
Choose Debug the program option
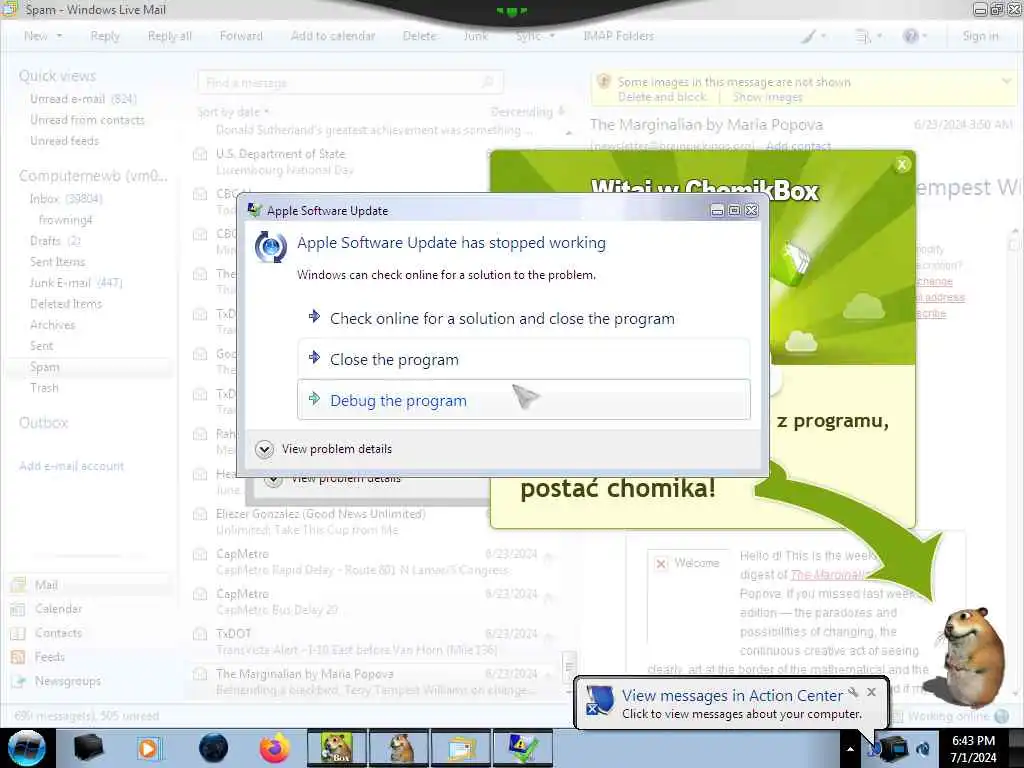pyautogui.click(x=524, y=400)
